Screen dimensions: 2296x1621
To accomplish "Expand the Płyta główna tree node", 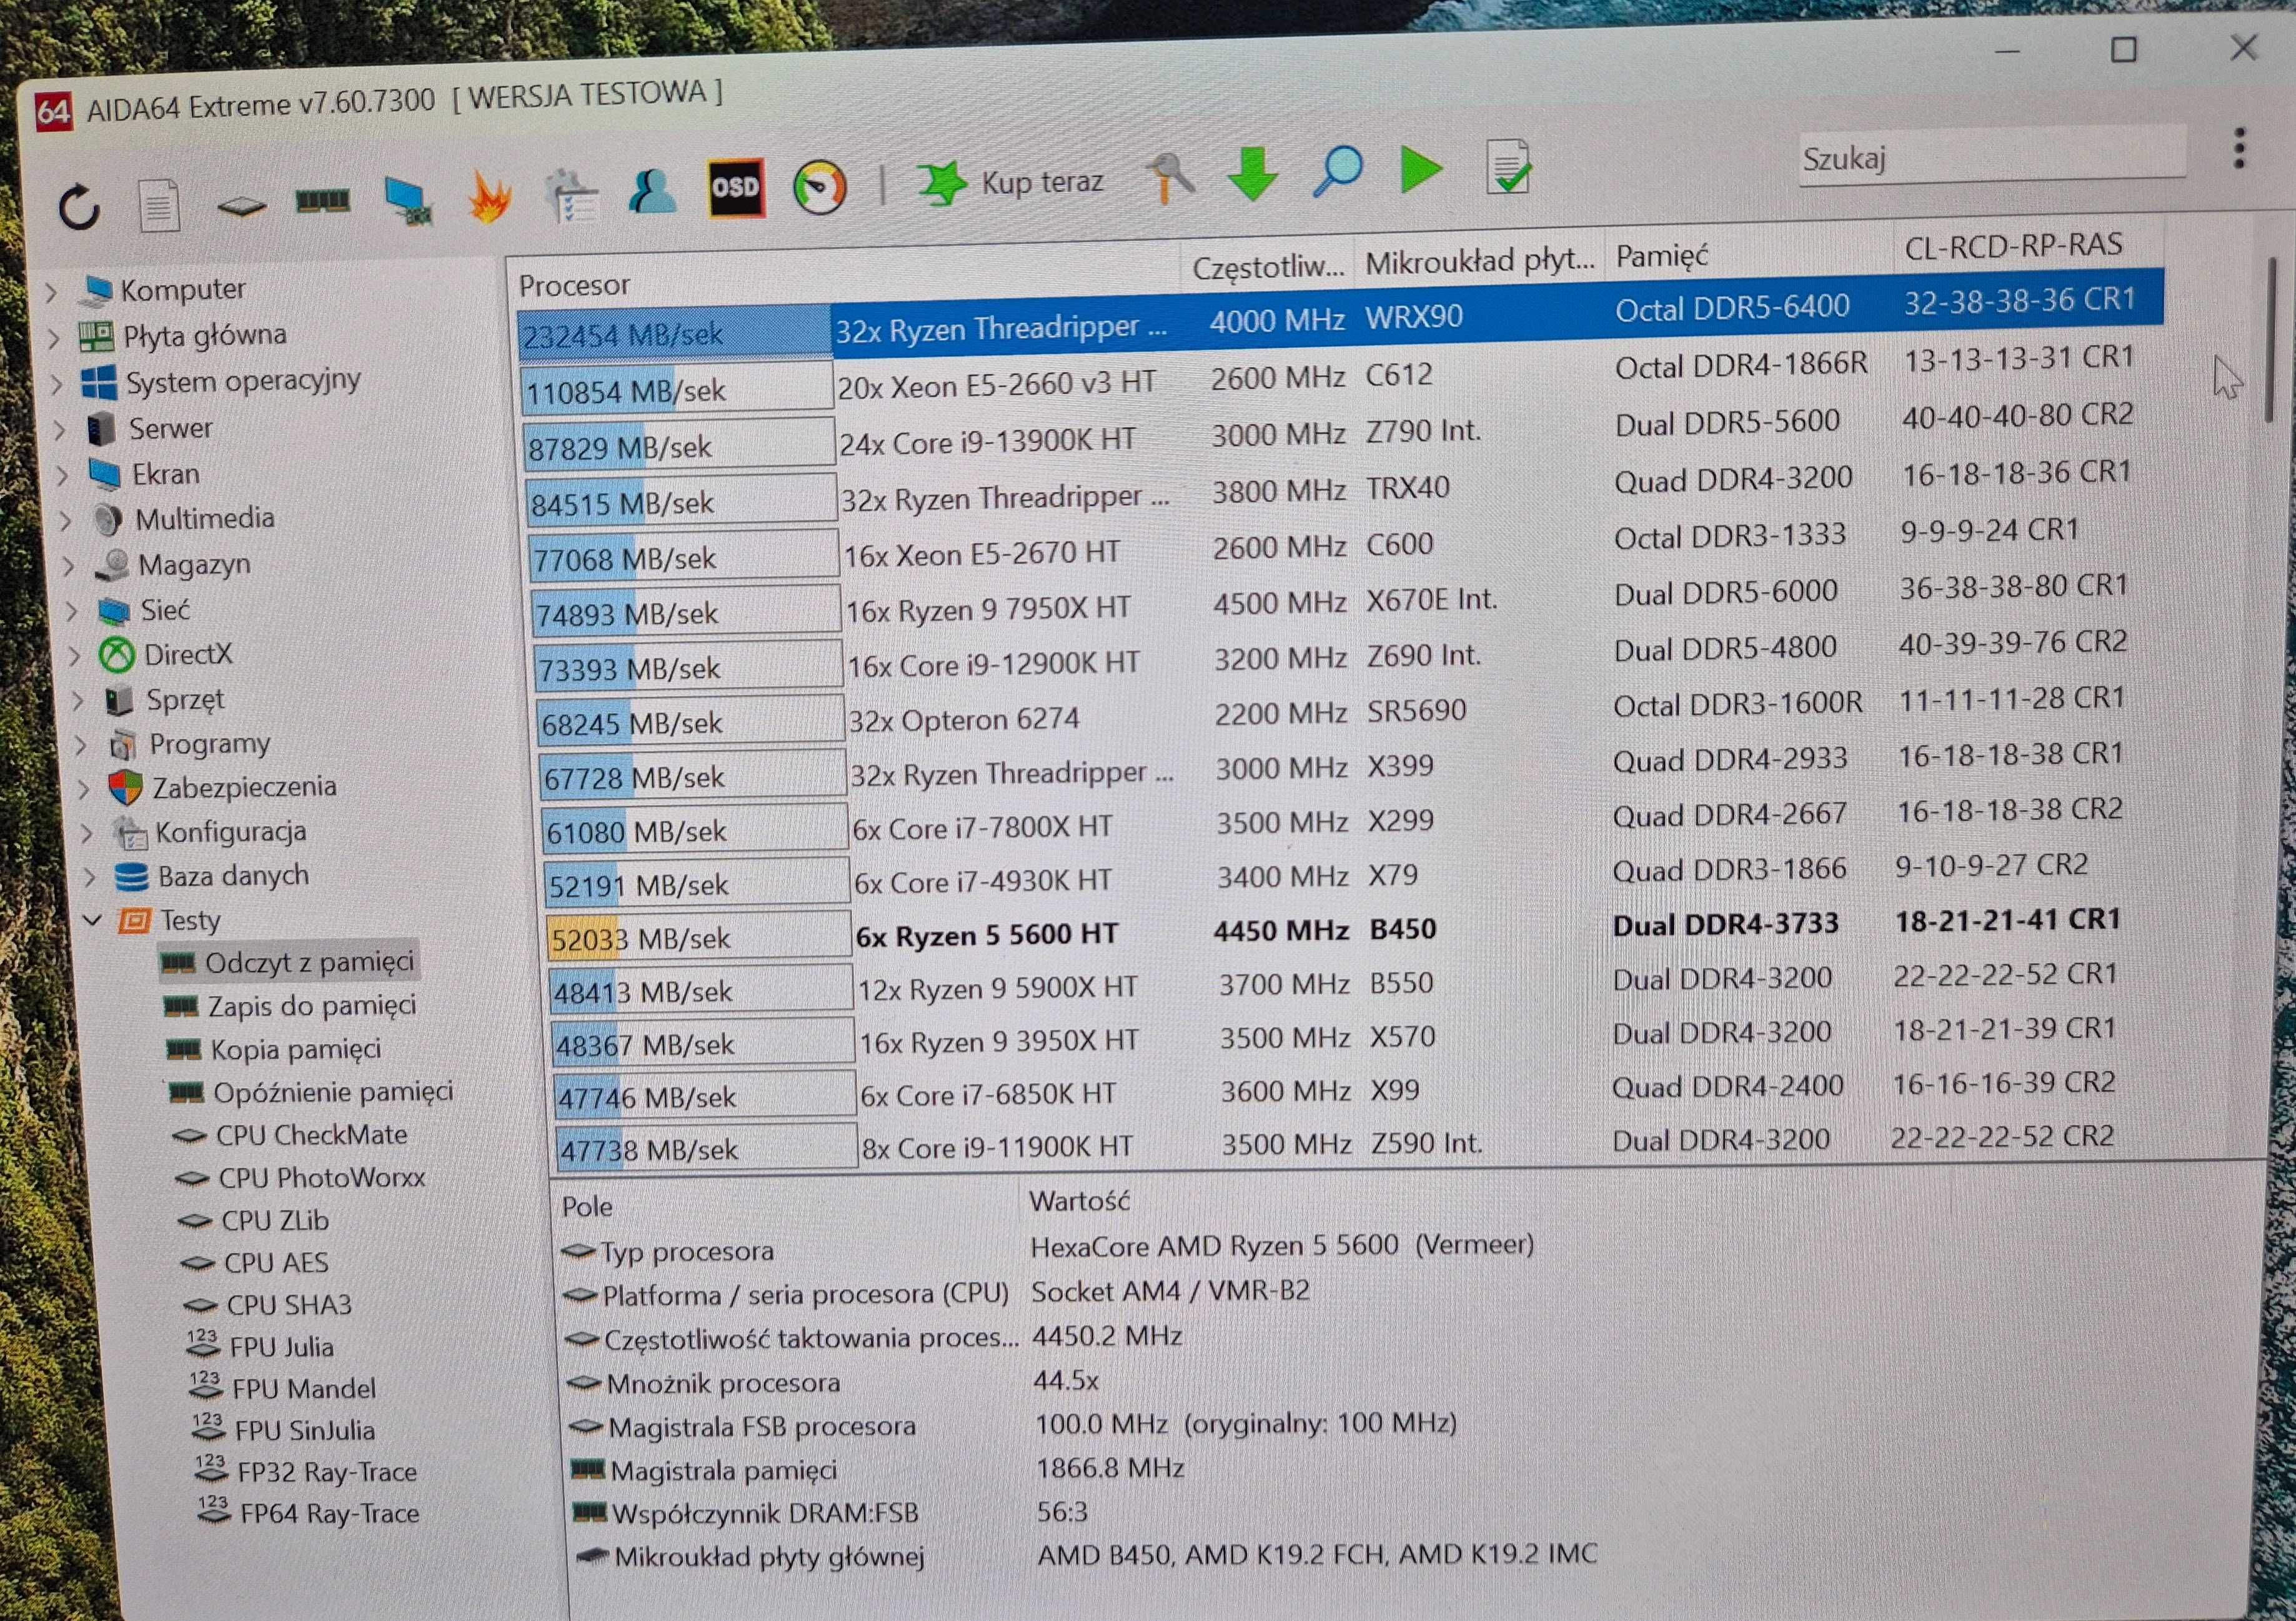I will 54,338.
